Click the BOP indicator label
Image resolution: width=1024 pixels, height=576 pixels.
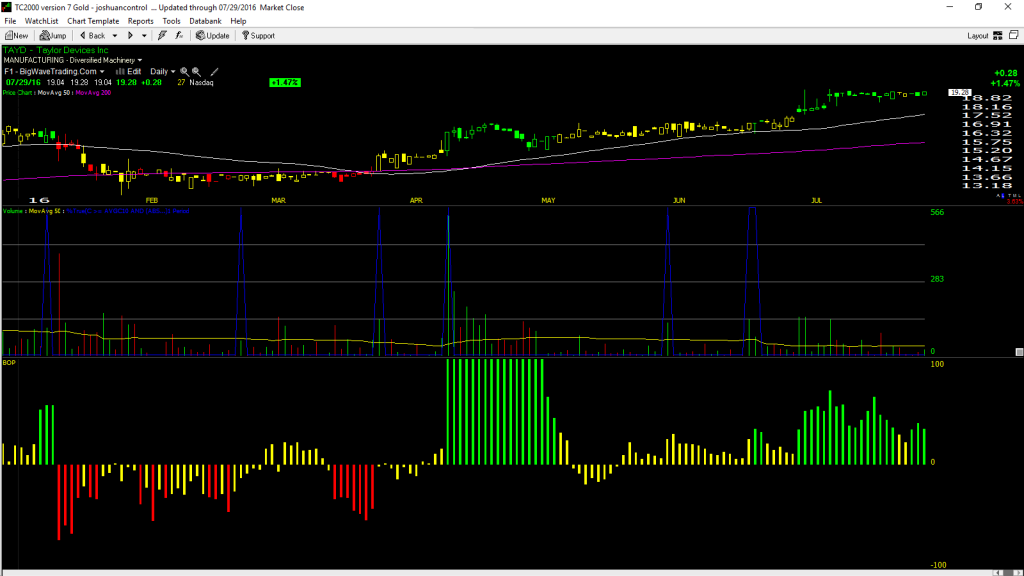point(8,362)
